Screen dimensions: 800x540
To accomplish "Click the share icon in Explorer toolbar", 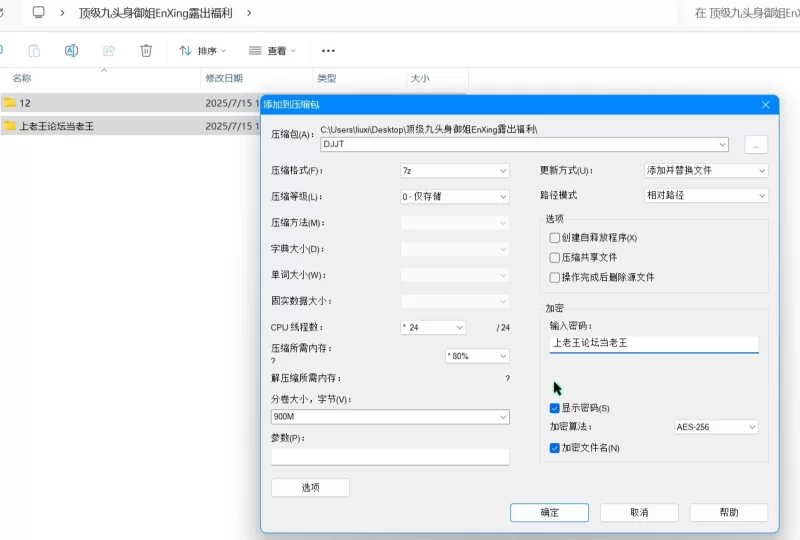I will coord(109,51).
